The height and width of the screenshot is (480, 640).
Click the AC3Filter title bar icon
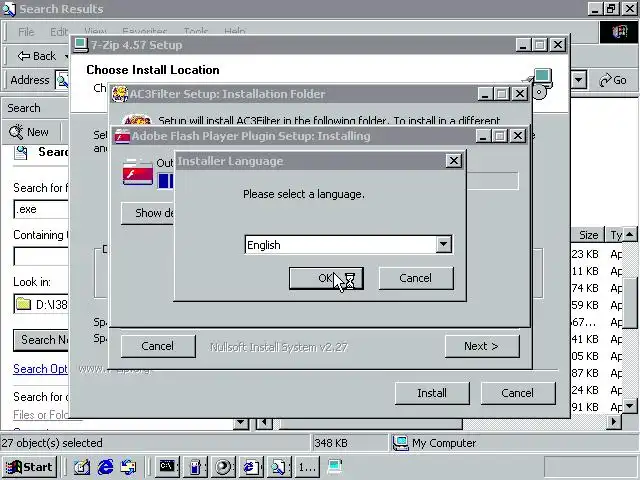point(120,94)
